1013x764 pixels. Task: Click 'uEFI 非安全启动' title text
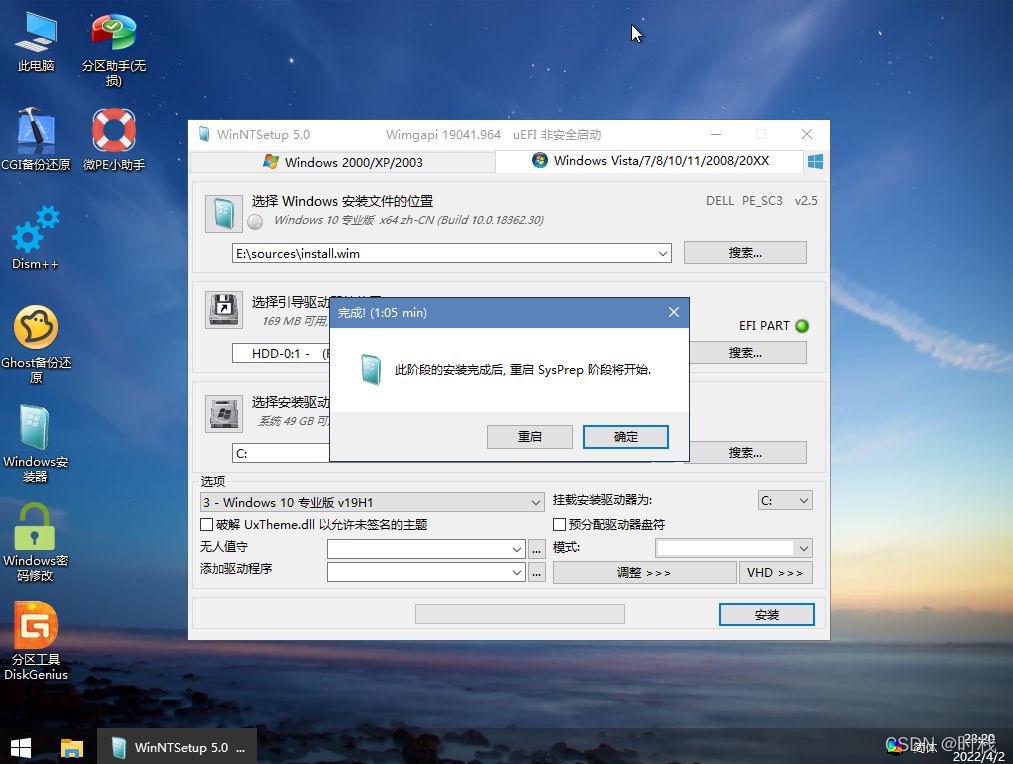coord(557,134)
